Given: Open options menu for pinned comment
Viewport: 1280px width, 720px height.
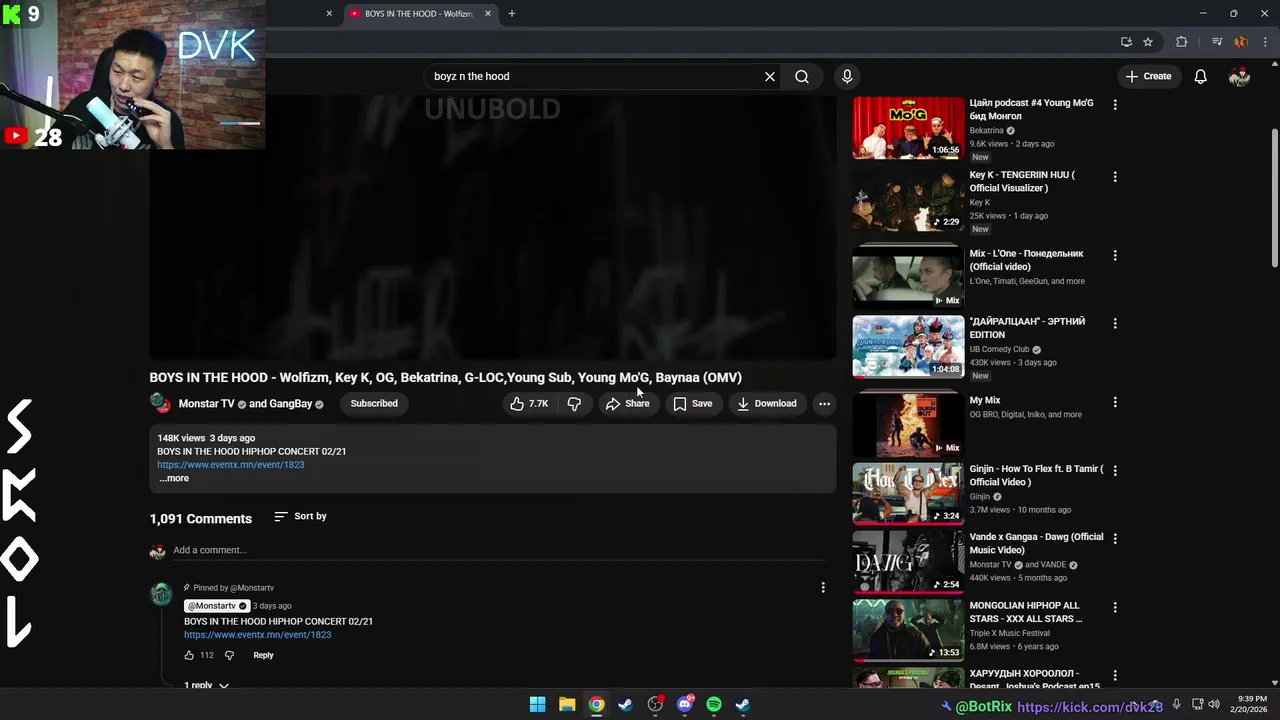Looking at the screenshot, I should [823, 588].
